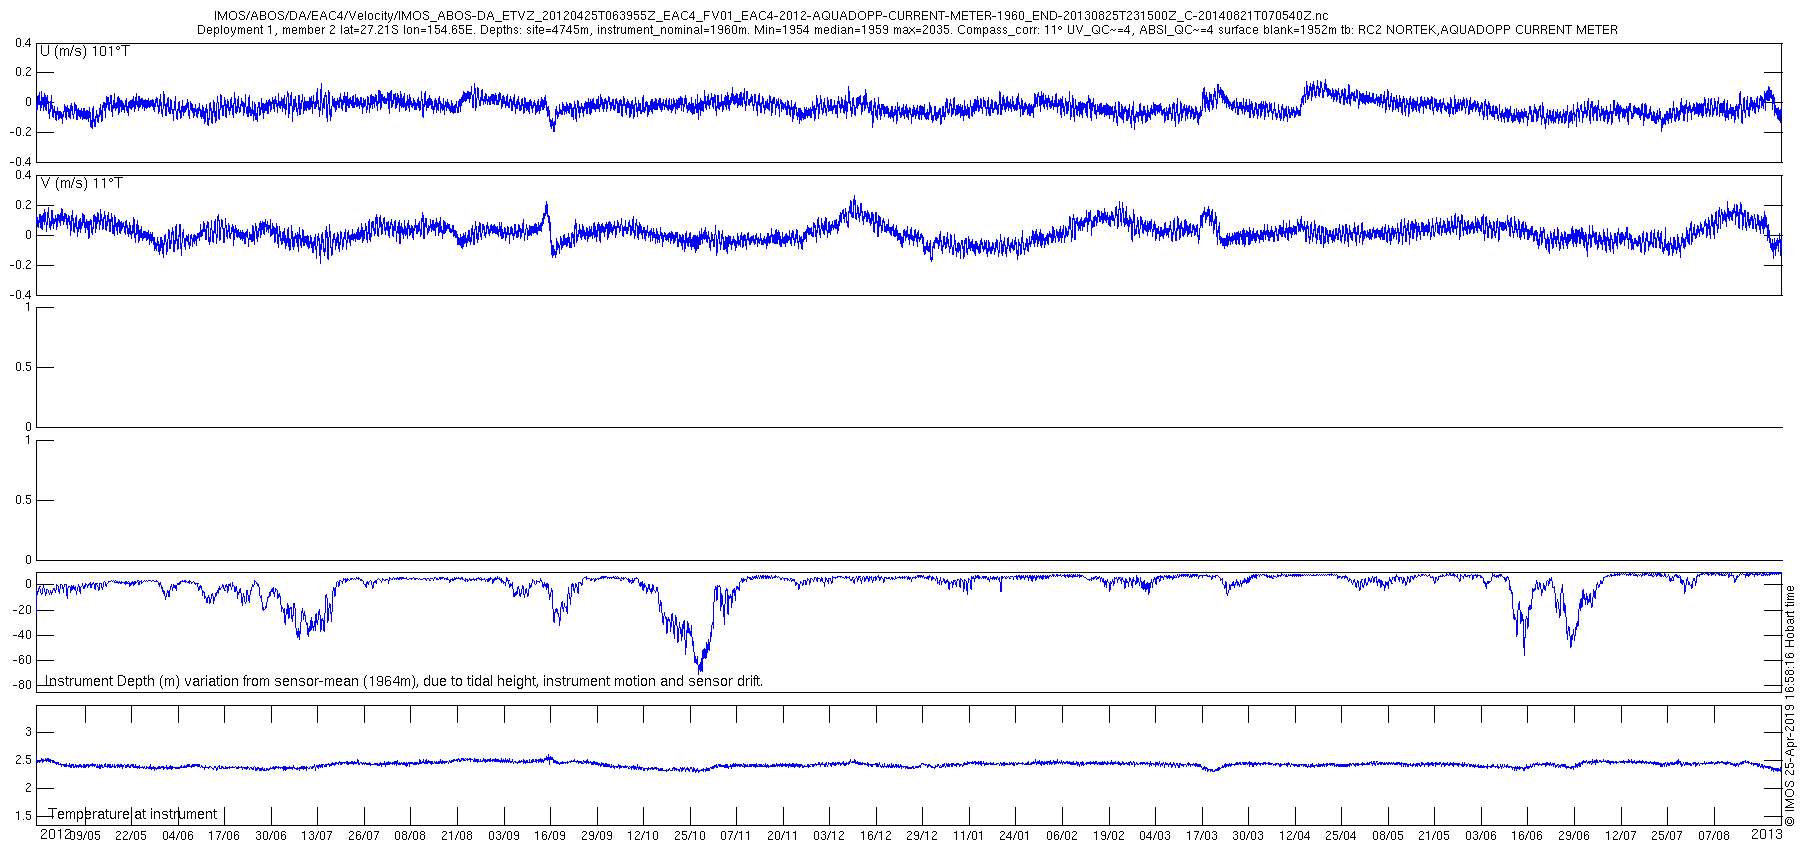The image size is (1800, 850).
Task: Click the vertical IMOS timestamp text at right edge
Action: pos(1790,706)
